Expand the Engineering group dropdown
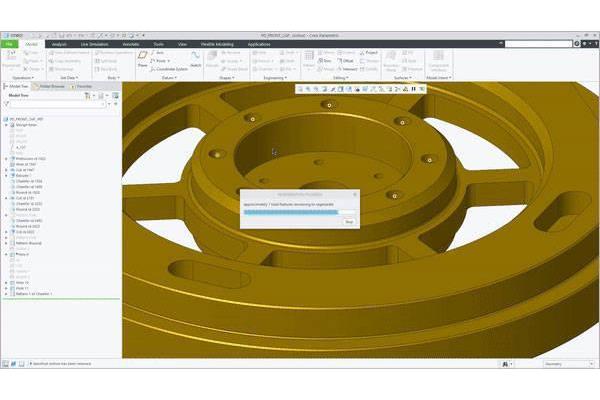600x400 pixels. (x=275, y=78)
